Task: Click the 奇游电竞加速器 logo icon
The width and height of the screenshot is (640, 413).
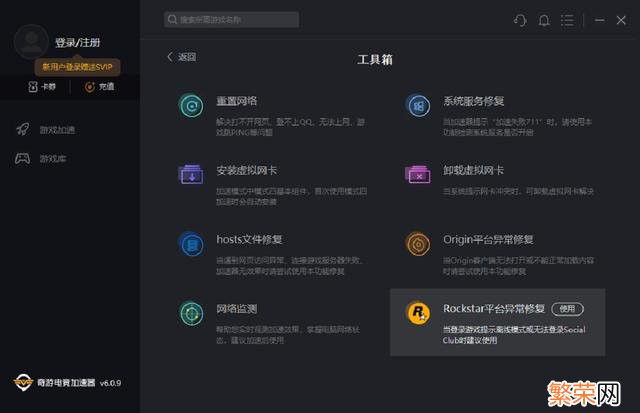Action: pyautogui.click(x=23, y=382)
